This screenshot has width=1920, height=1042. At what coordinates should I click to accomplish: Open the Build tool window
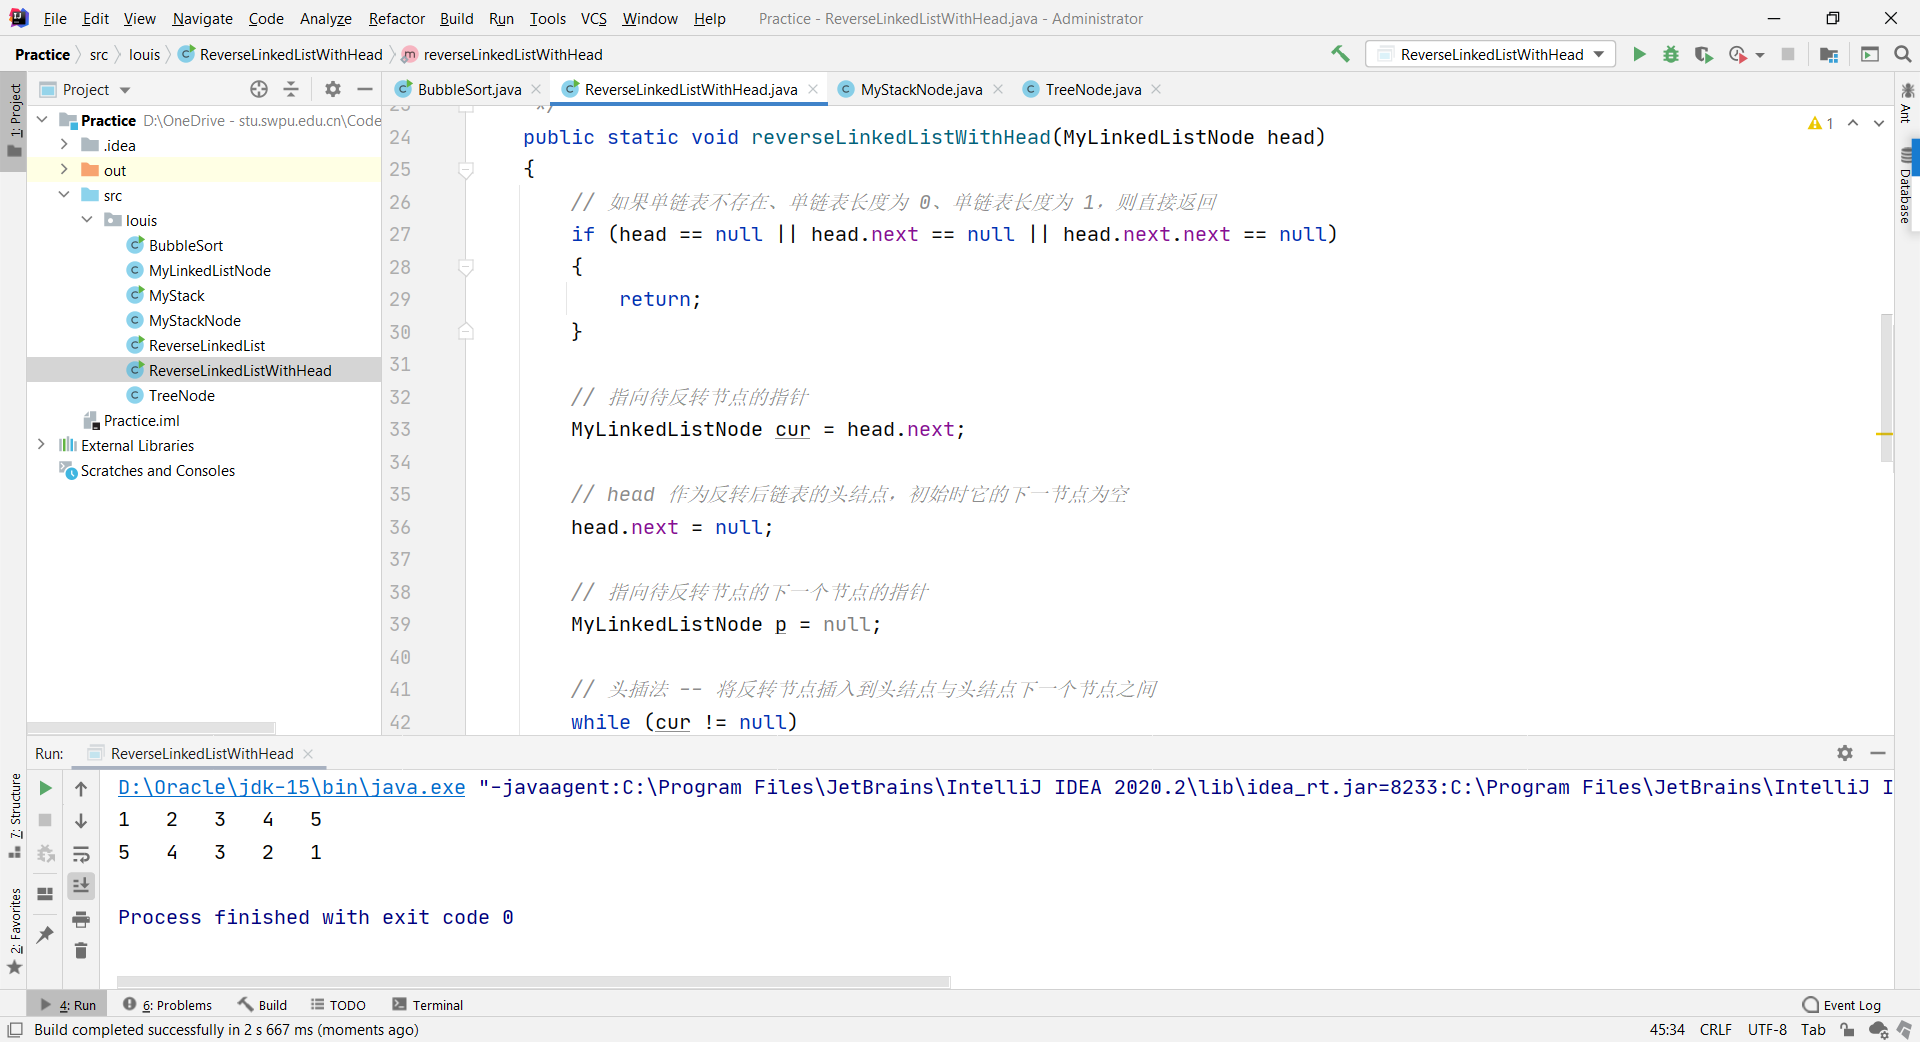click(262, 1005)
